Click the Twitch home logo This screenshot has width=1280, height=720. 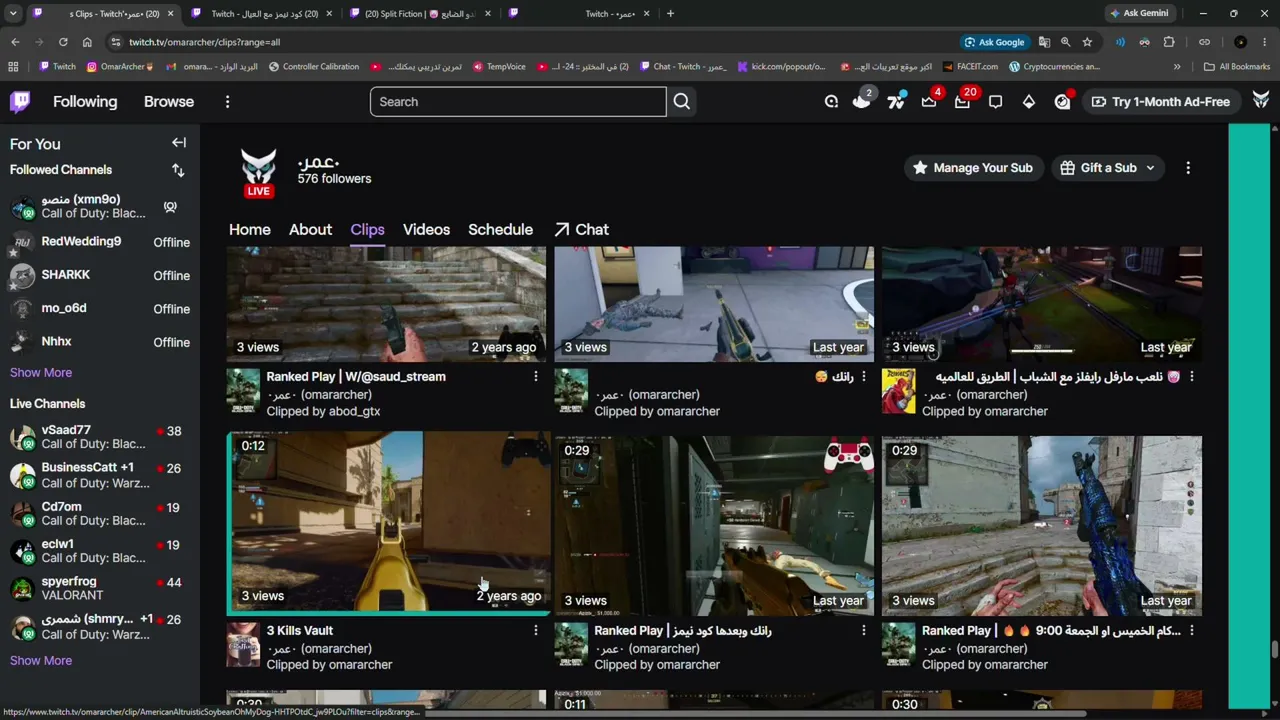tap(20, 101)
